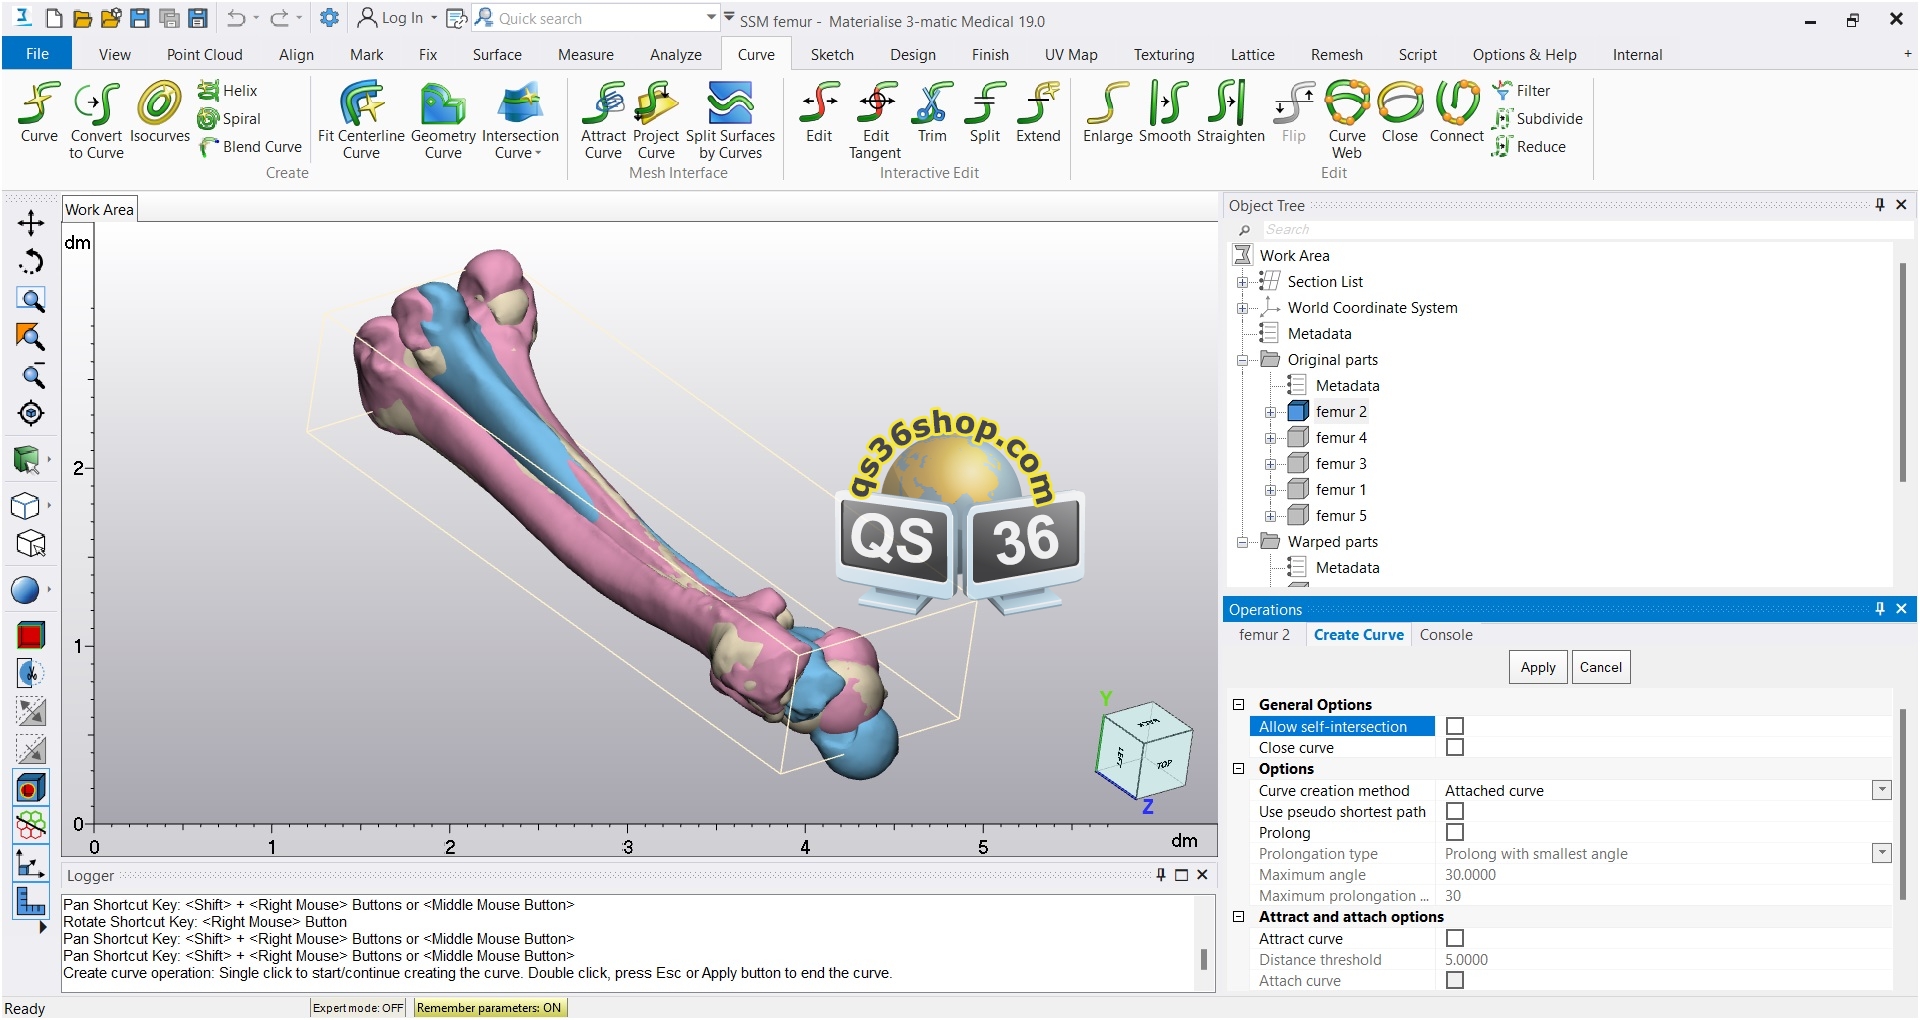Click the Straighten curve tool
Viewport: 1920px width, 1020px height.
click(1230, 113)
